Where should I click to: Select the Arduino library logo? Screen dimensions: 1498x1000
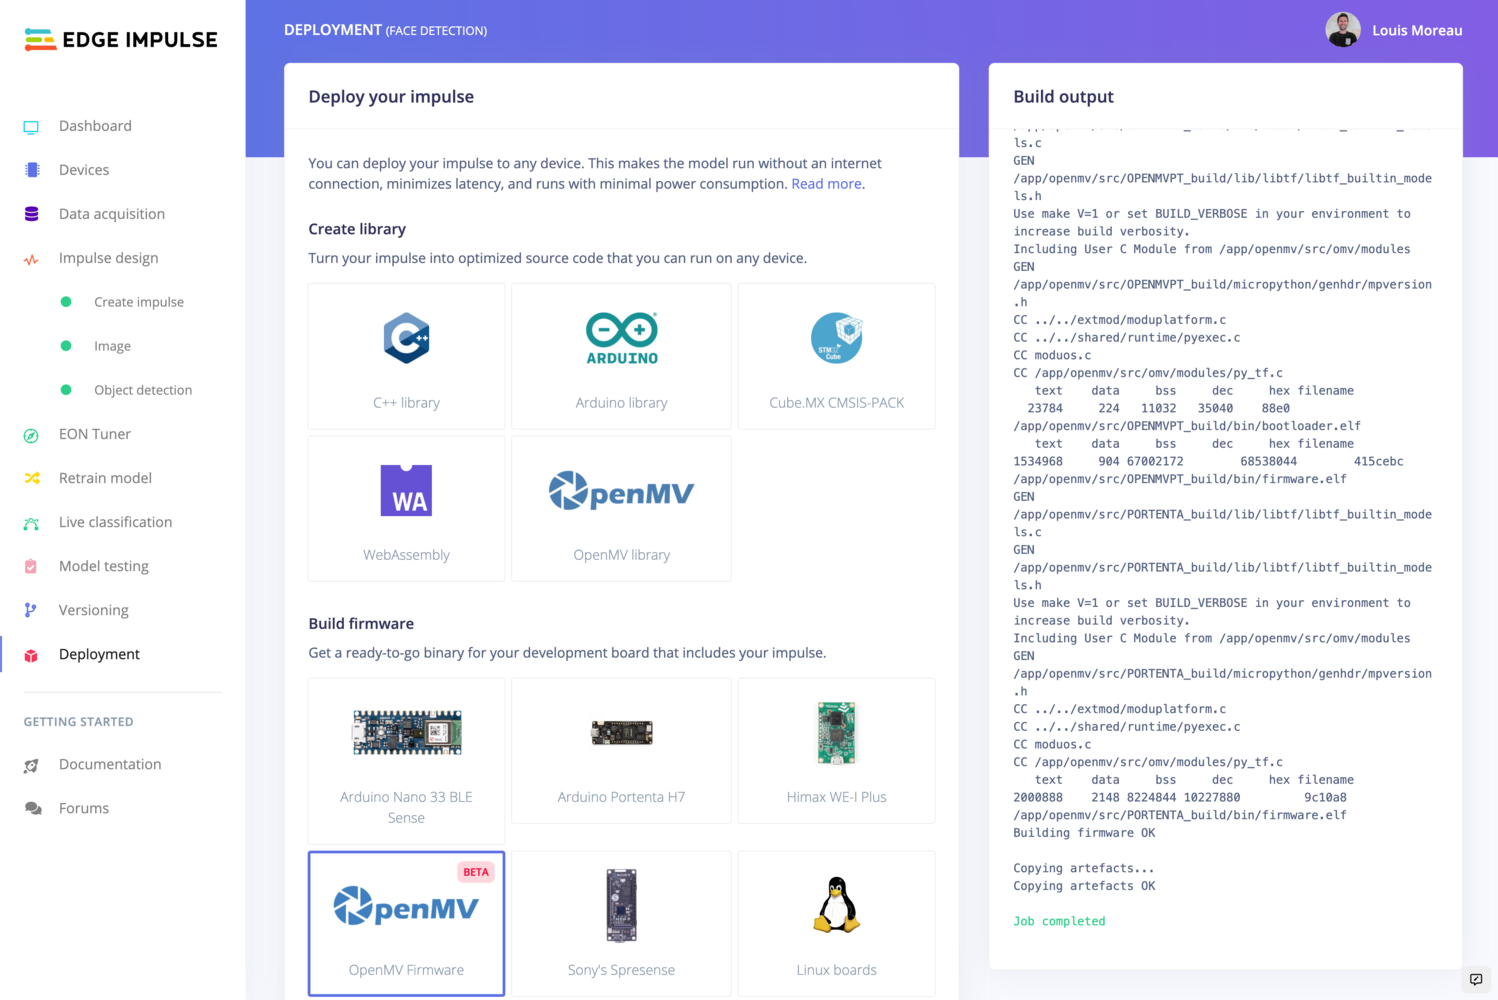tap(622, 338)
